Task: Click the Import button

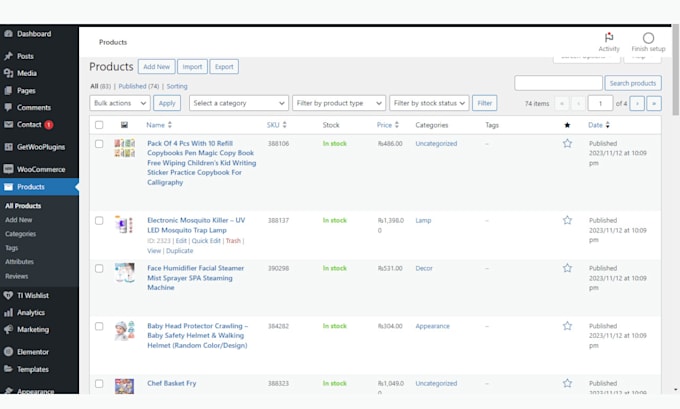Action: coord(192,66)
